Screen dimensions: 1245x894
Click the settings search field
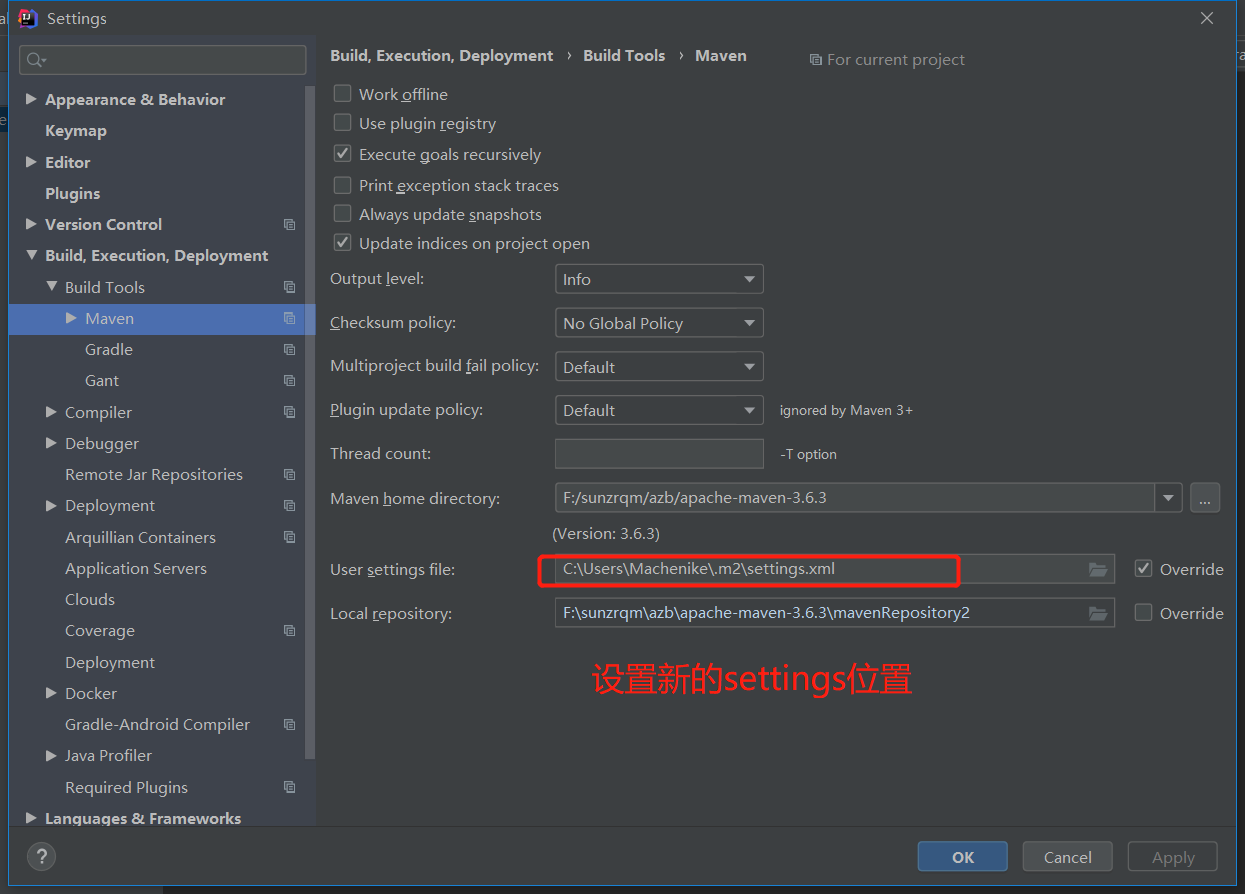point(163,60)
